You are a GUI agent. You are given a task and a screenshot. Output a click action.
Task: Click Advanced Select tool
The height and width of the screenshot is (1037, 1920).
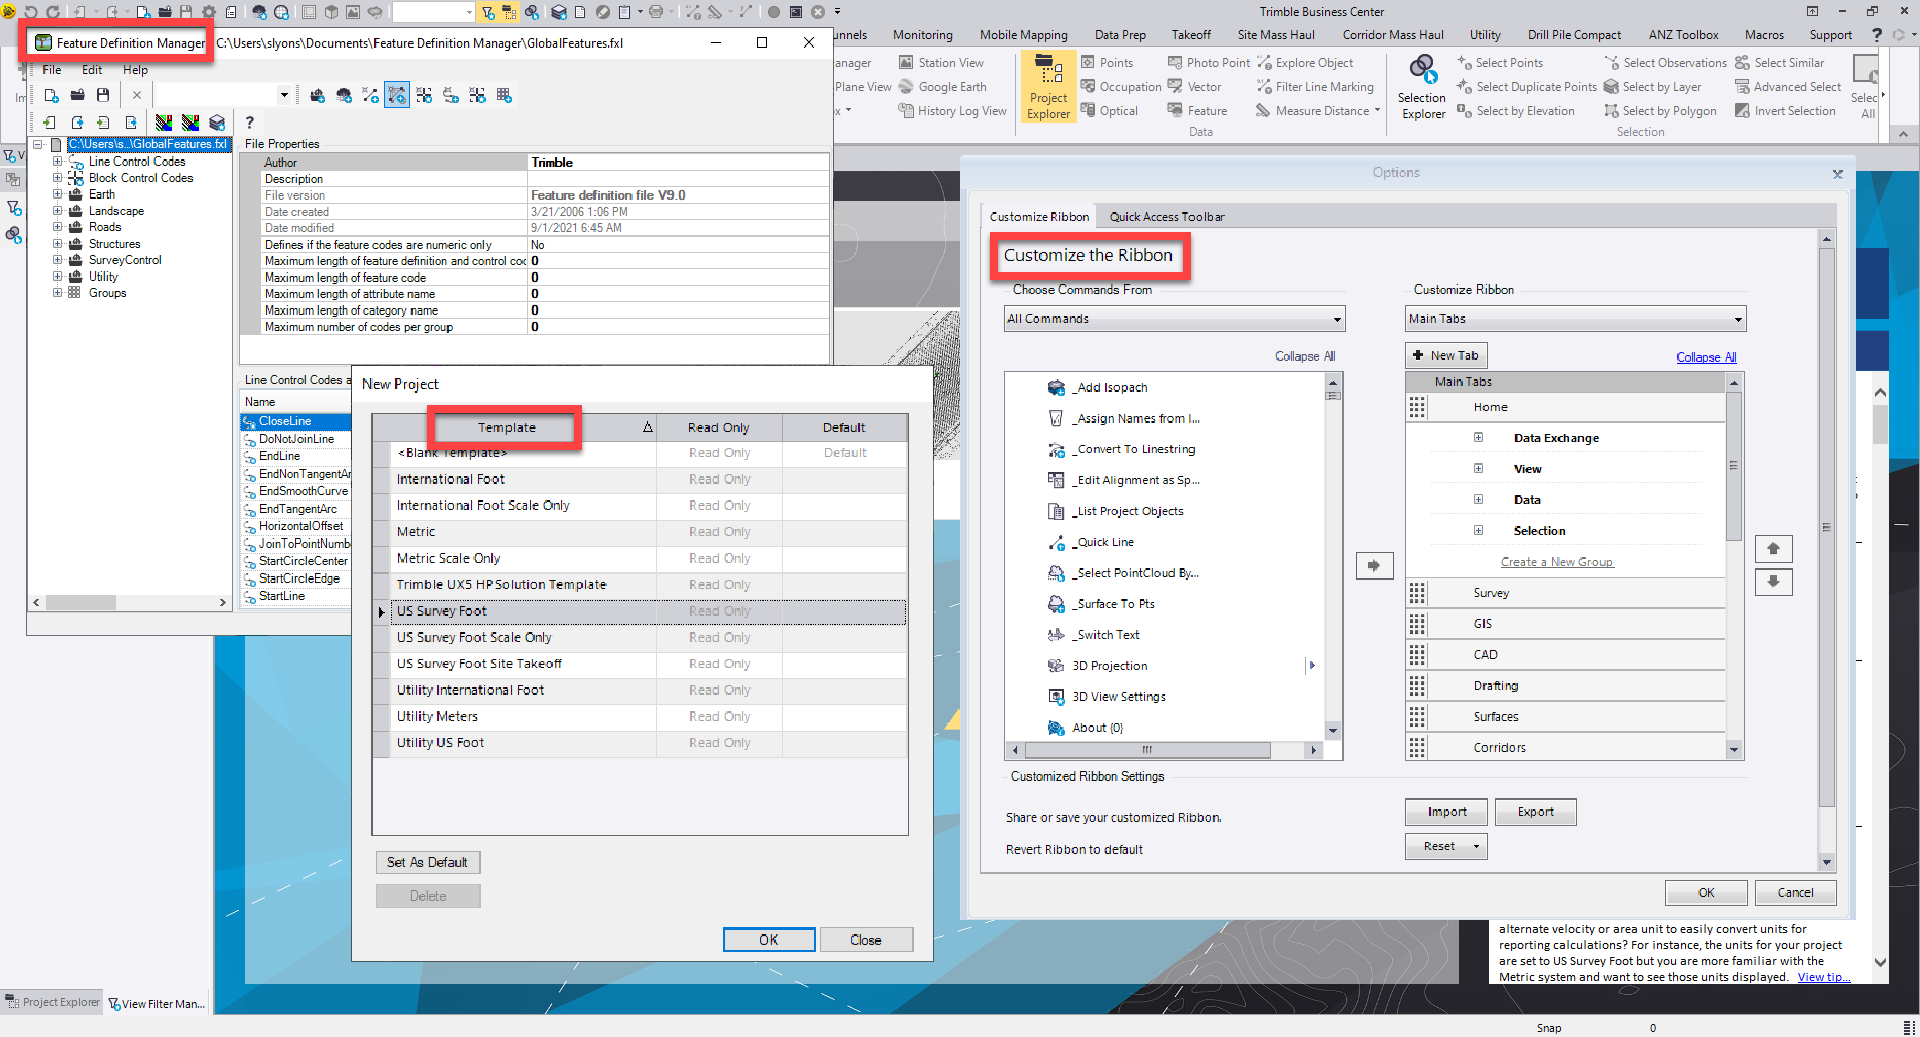click(1788, 87)
